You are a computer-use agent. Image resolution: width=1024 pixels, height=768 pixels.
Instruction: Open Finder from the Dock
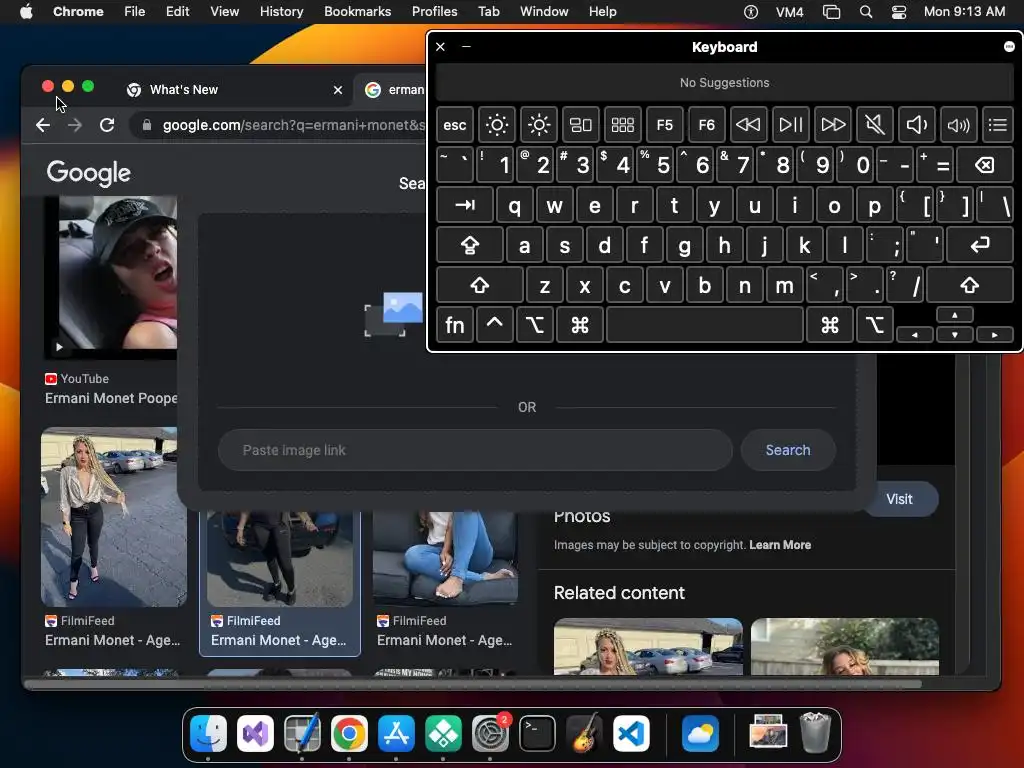(x=208, y=733)
